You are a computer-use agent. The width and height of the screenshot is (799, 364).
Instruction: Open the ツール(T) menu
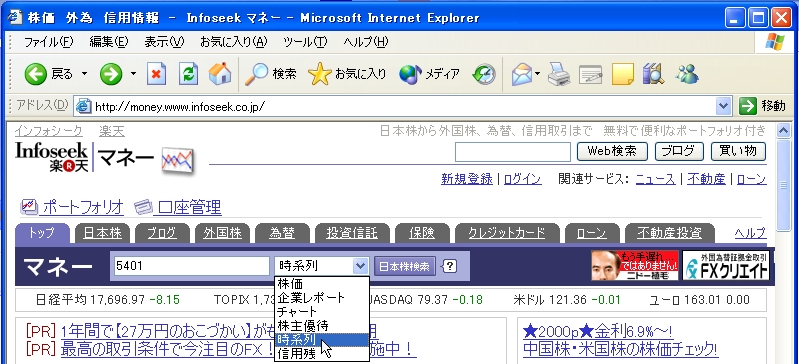click(x=305, y=42)
